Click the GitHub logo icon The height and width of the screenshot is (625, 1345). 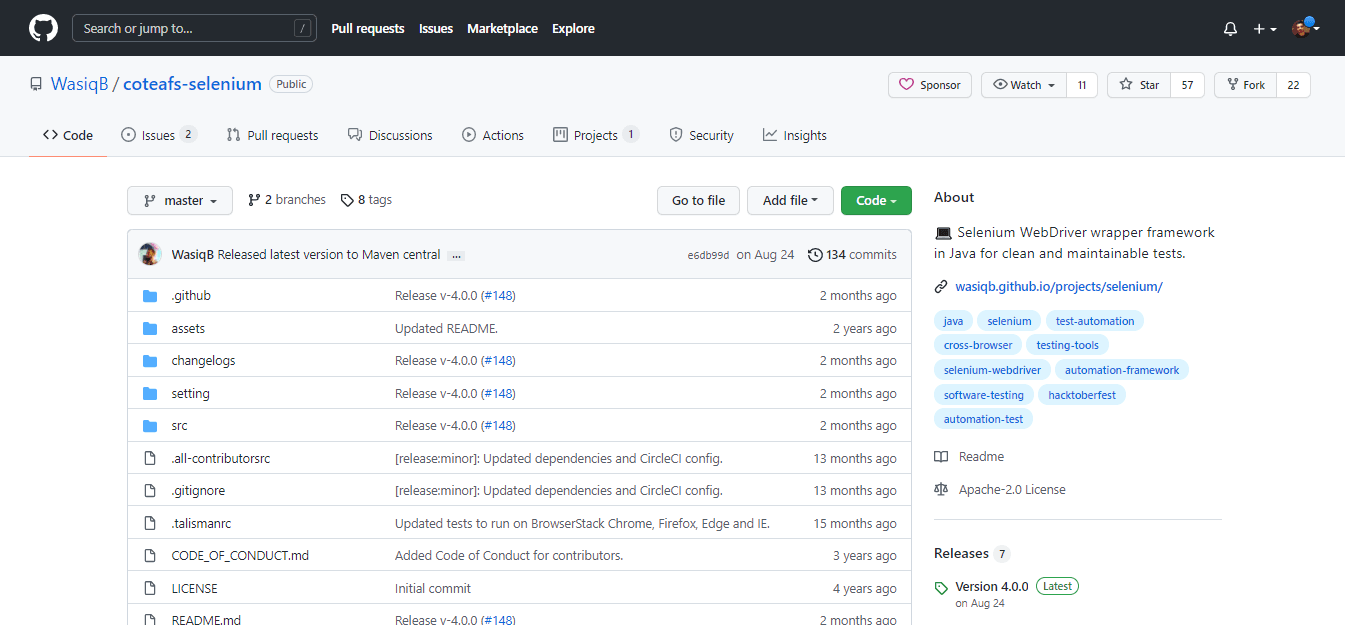[43, 28]
